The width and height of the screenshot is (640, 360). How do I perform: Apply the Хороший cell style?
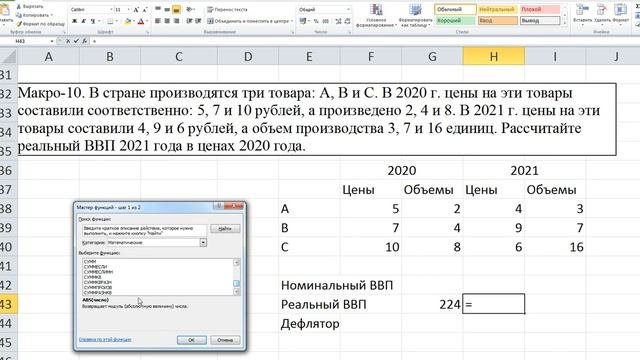(x=455, y=20)
